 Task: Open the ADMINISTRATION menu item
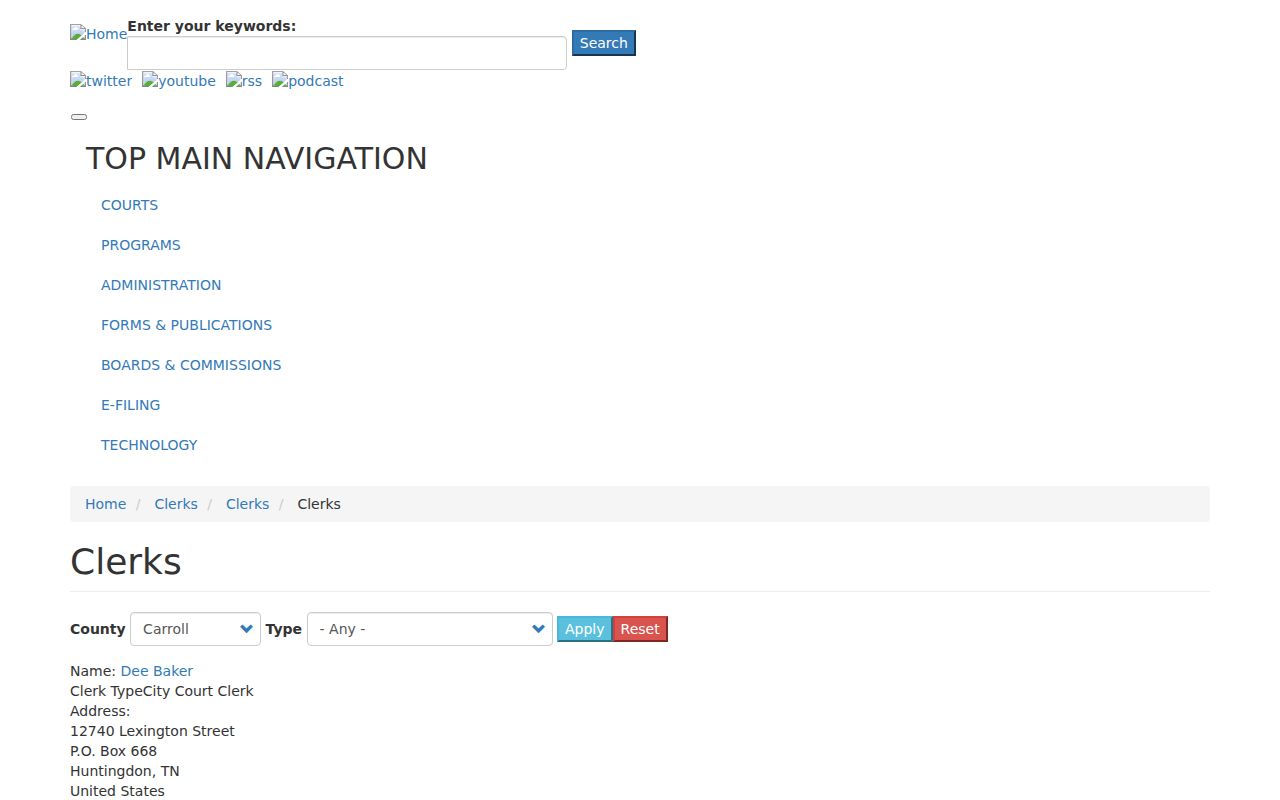coord(161,285)
